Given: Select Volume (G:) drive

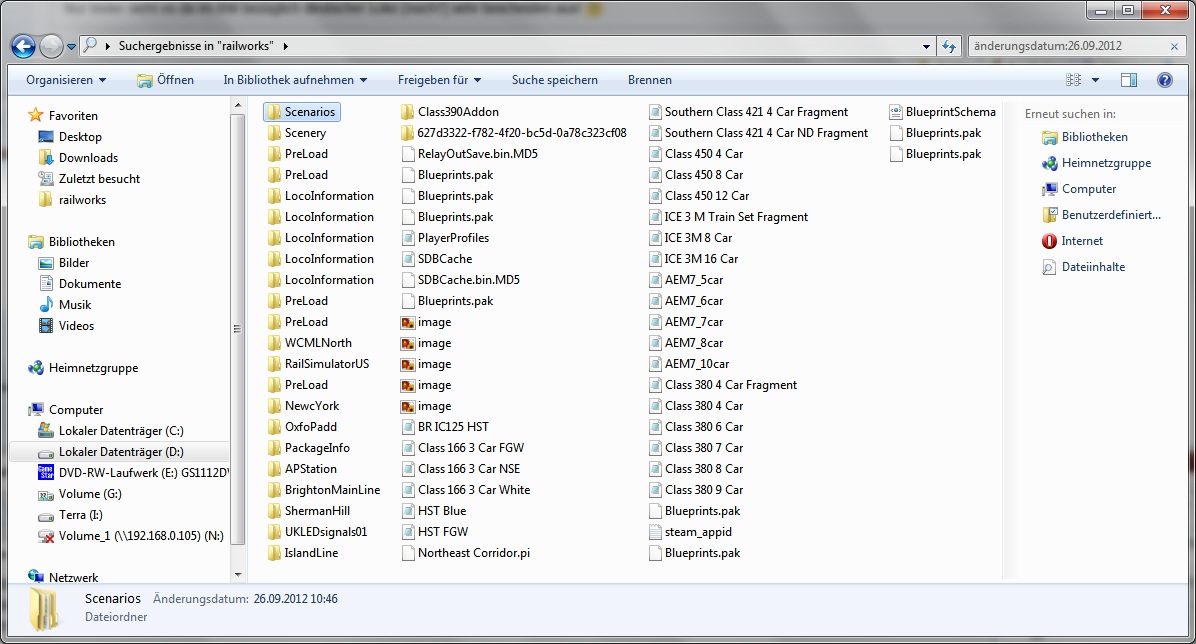Looking at the screenshot, I should pyautogui.click(x=90, y=494).
